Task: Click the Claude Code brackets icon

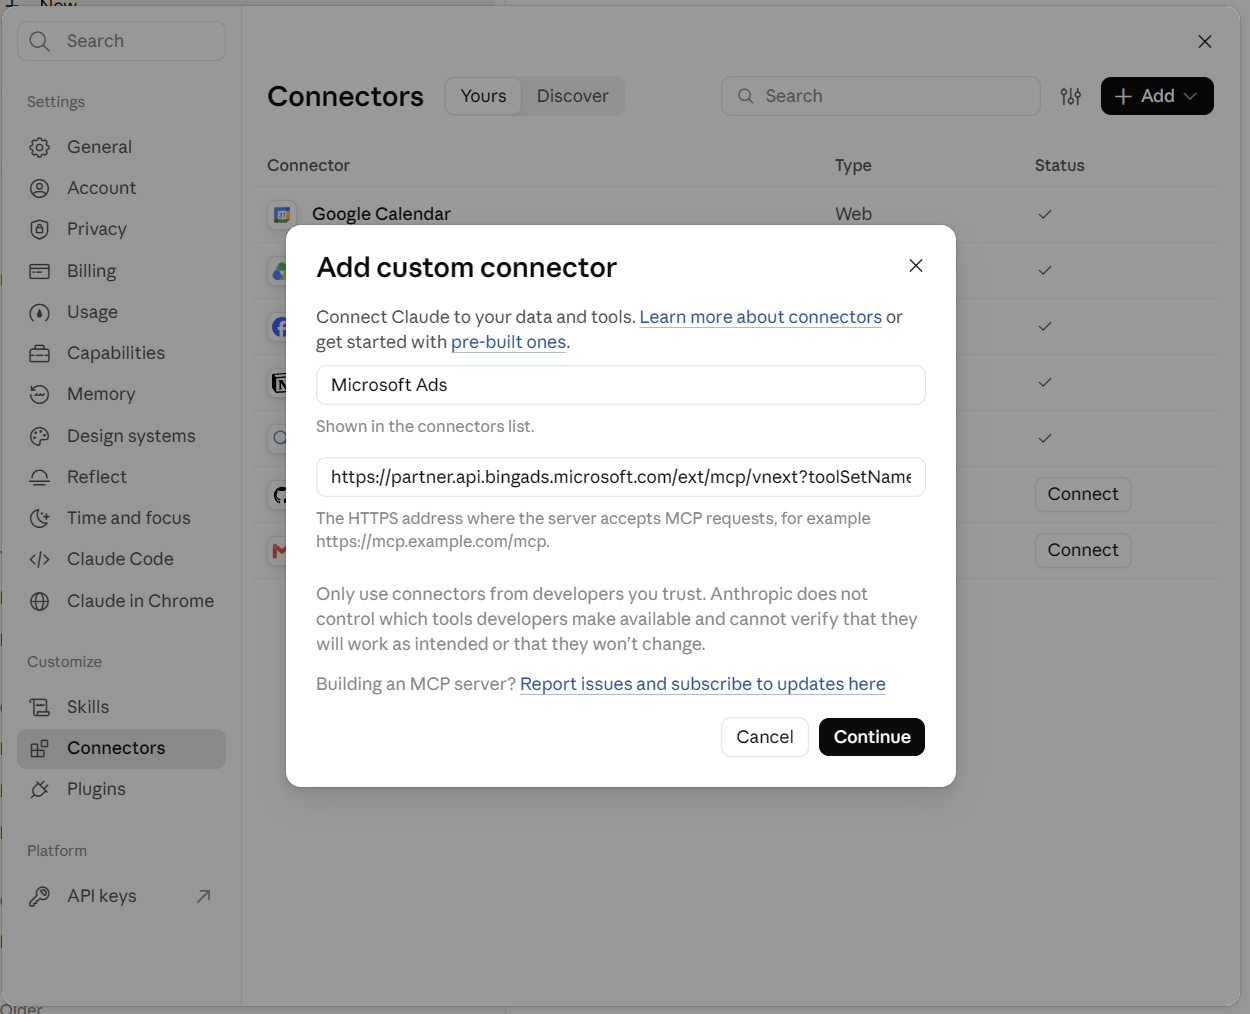Action: pos(39,559)
